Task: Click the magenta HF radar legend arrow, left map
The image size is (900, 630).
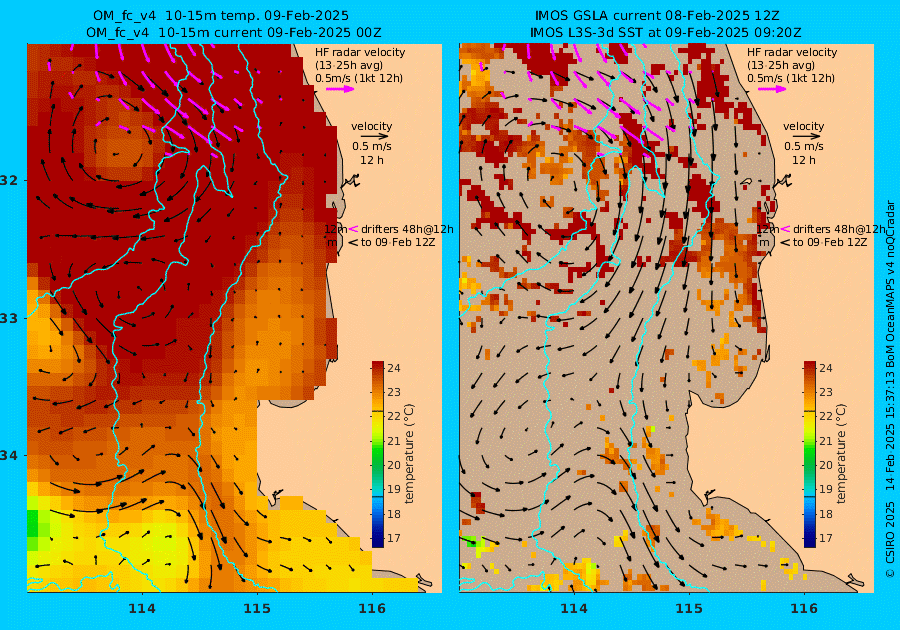Action: point(340,89)
